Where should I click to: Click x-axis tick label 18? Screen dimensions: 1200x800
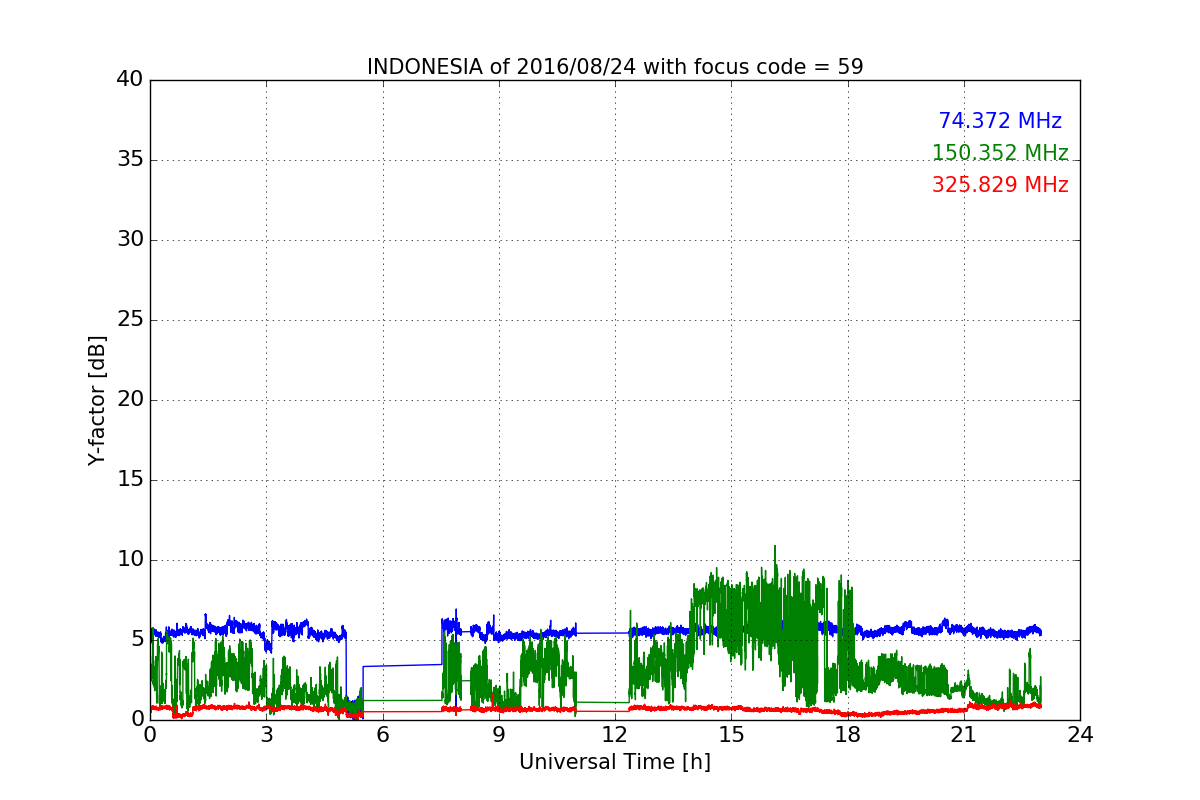pyautogui.click(x=848, y=735)
